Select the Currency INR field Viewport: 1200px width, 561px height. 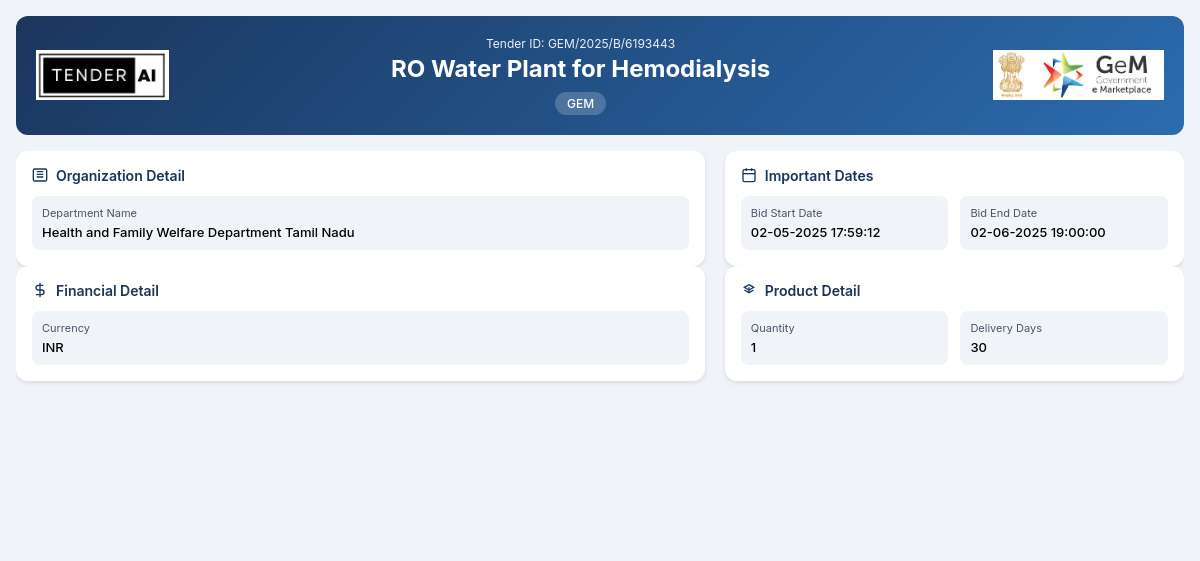pyautogui.click(x=360, y=338)
